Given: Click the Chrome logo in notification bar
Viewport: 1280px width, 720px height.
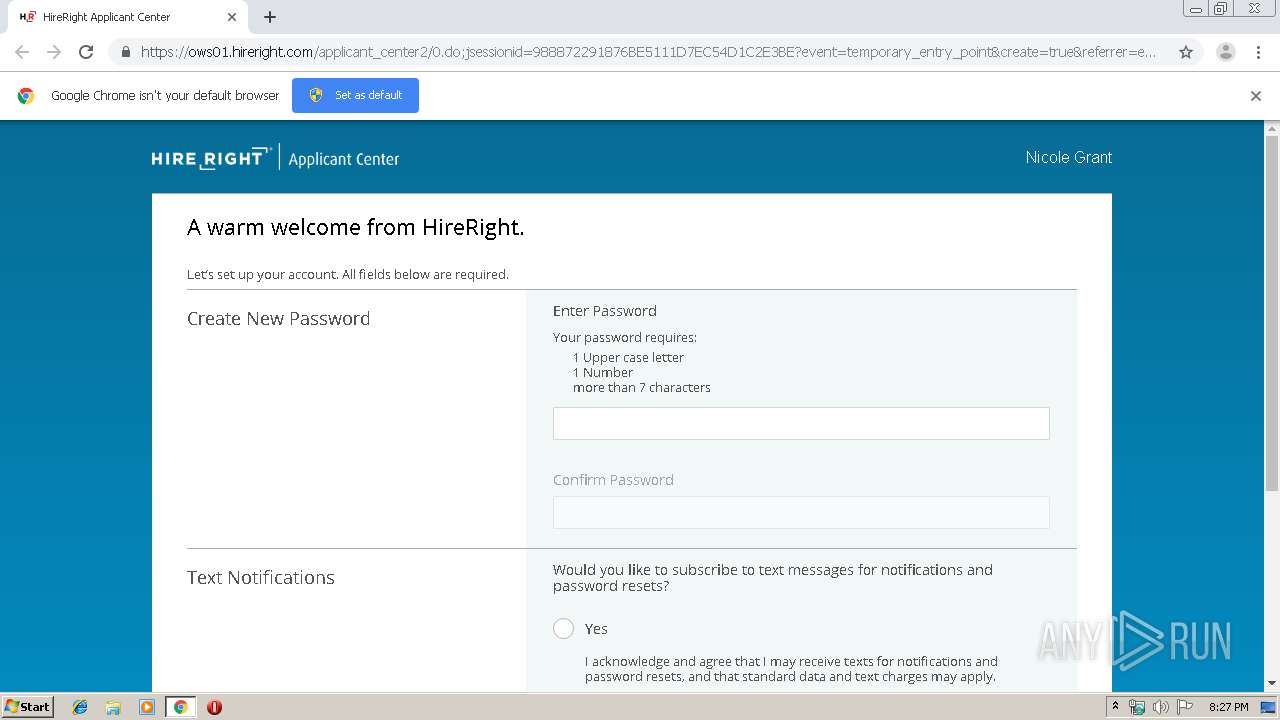Looking at the screenshot, I should (26, 96).
